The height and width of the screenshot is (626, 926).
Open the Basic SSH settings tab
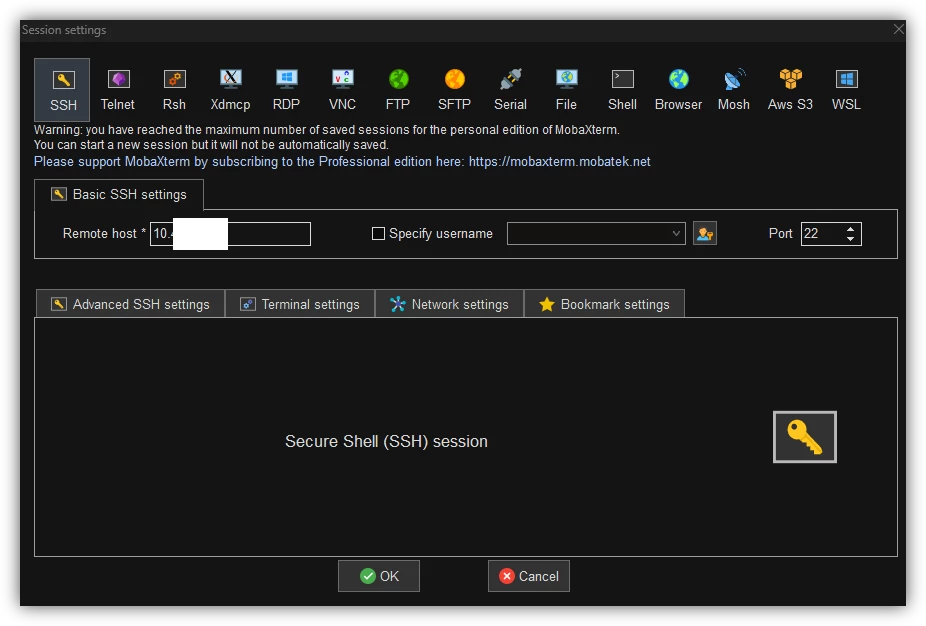point(119,194)
